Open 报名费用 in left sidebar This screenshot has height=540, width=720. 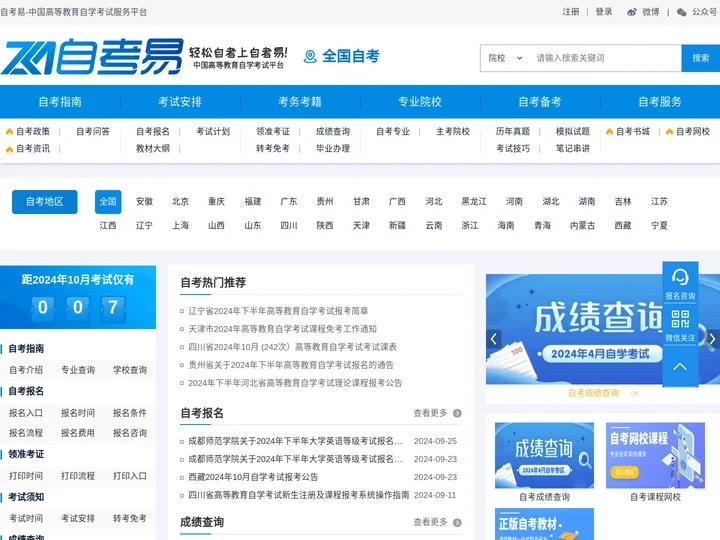[x=78, y=433]
